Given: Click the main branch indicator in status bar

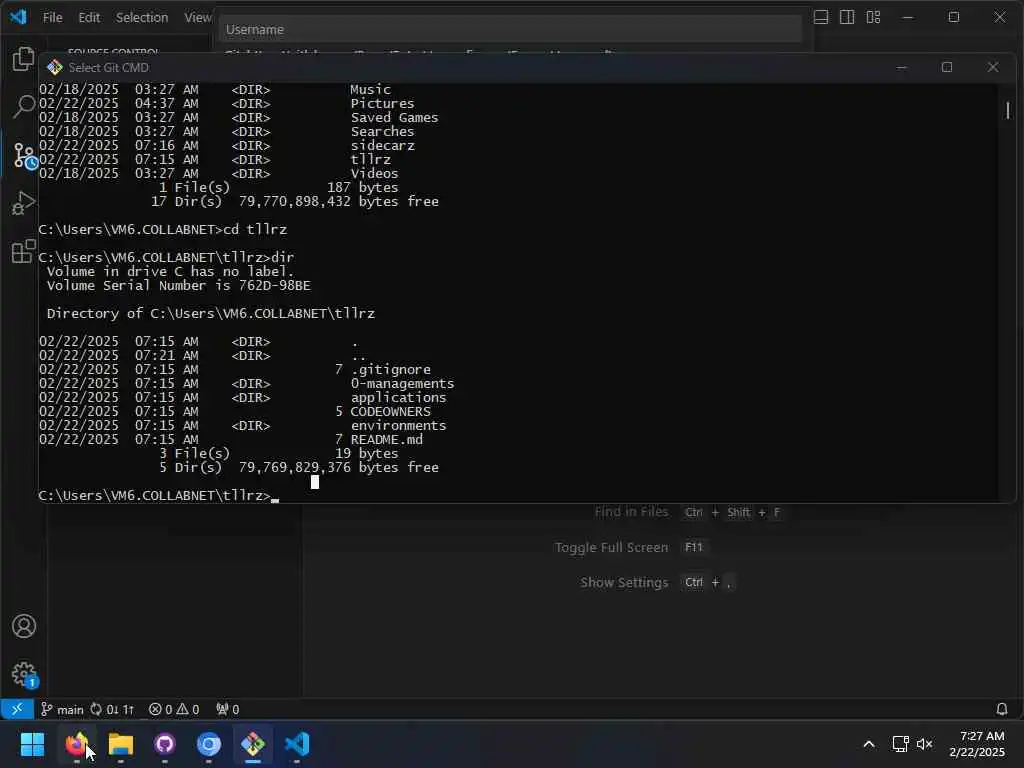Looking at the screenshot, I should point(62,709).
